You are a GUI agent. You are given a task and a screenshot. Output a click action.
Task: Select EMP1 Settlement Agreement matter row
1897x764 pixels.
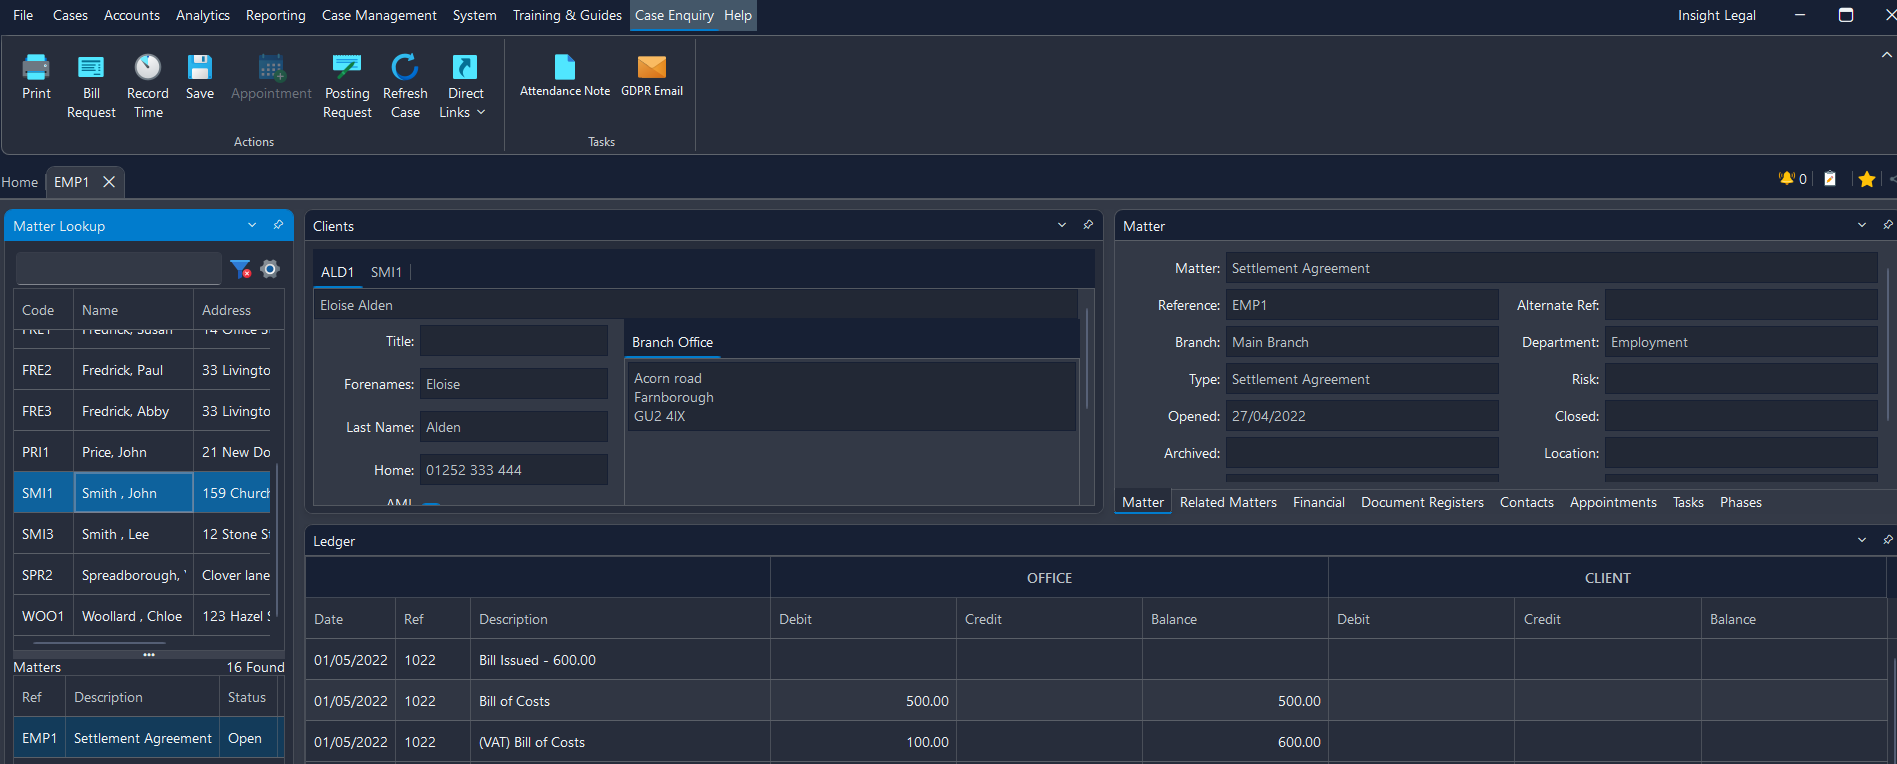click(149, 738)
